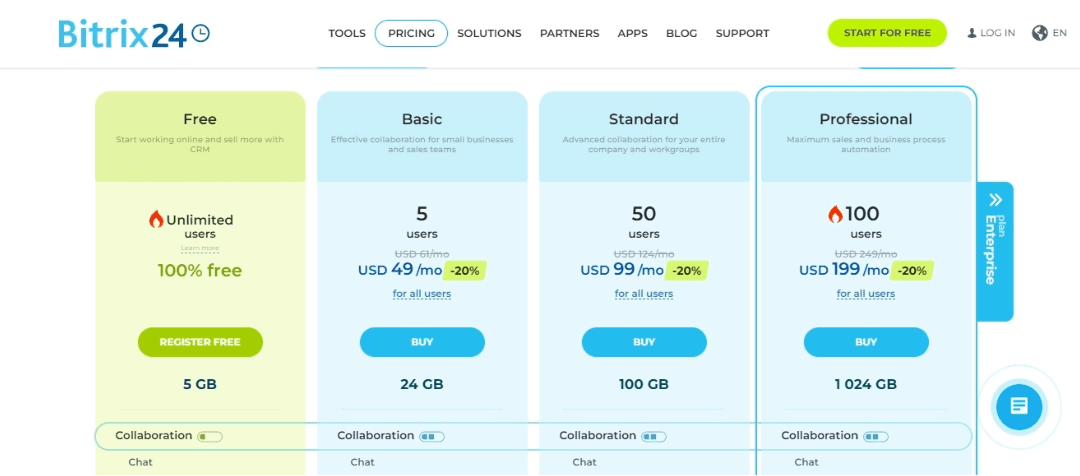Image resolution: width=1080 pixels, height=476 pixels.
Task: Click BUY under the Basic plan
Action: [422, 342]
